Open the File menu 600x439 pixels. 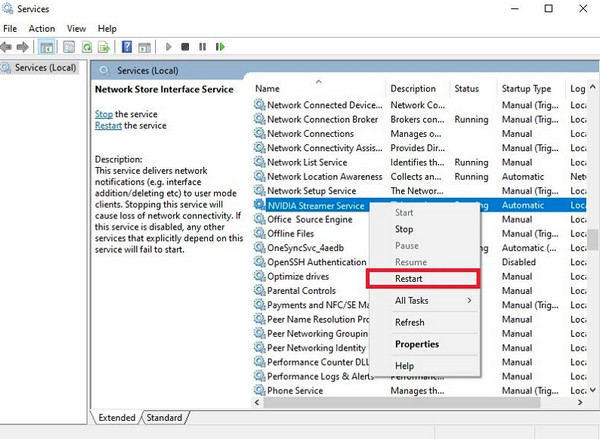click(x=10, y=29)
